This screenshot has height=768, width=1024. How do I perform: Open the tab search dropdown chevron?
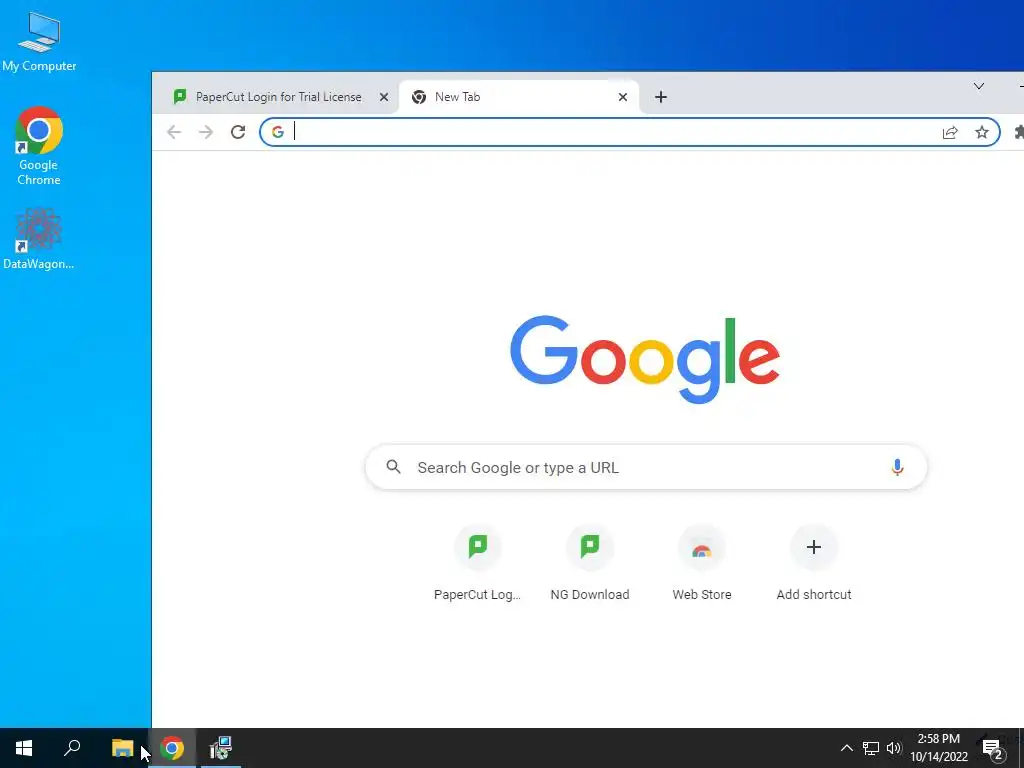[979, 86]
